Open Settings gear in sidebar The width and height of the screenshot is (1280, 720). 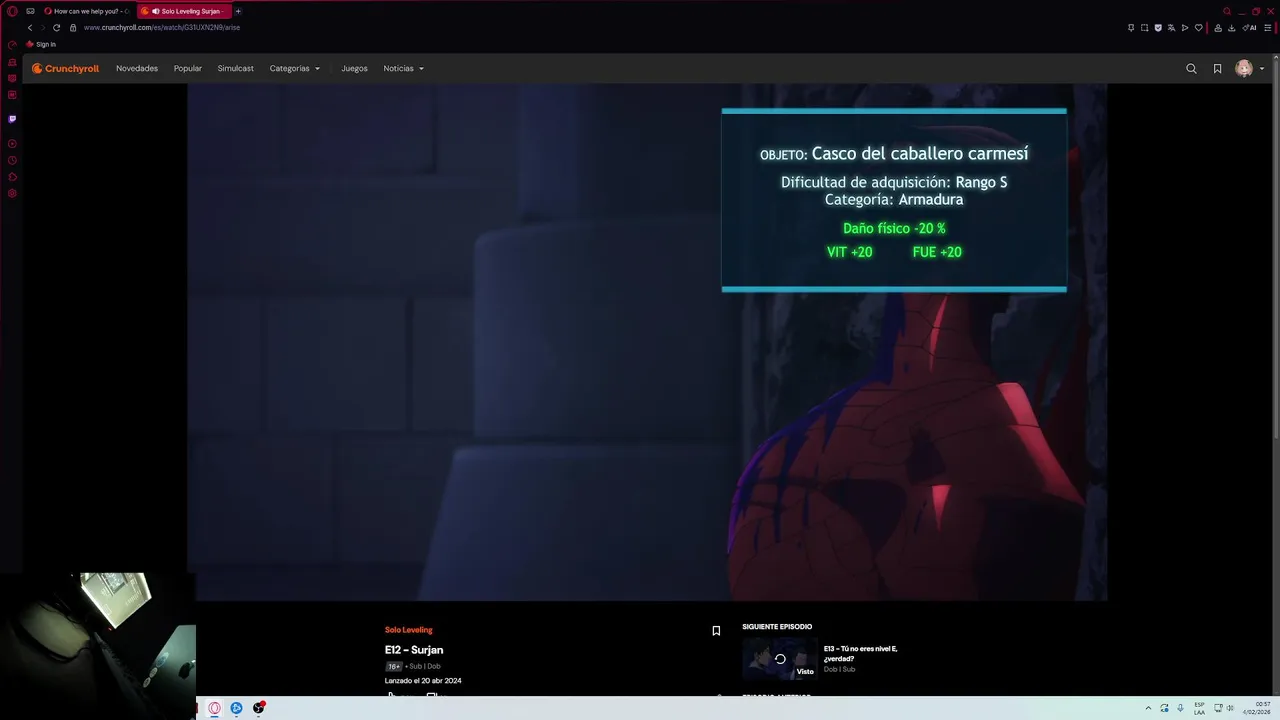click(12, 193)
